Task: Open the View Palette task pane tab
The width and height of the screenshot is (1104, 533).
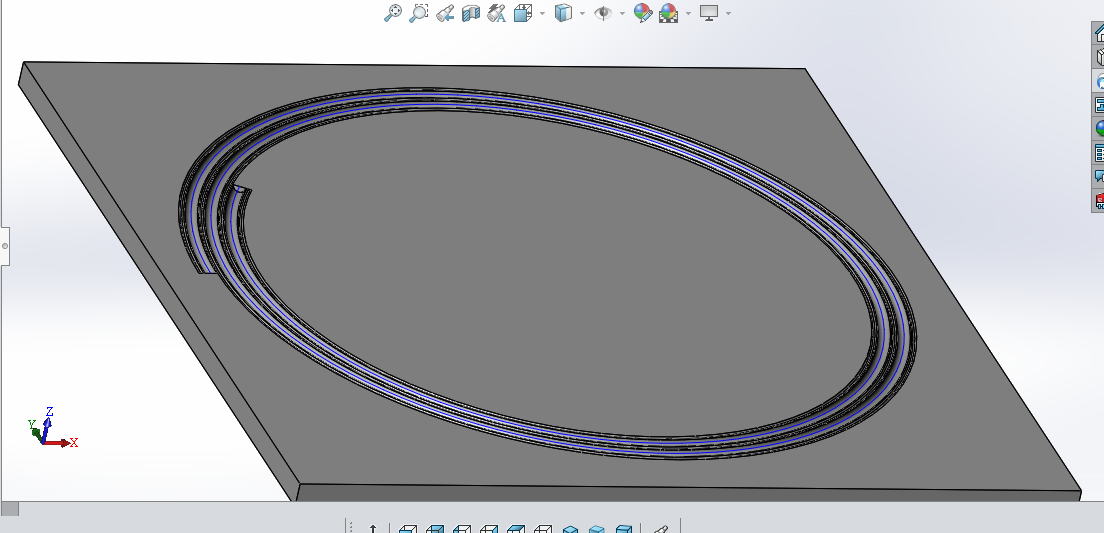Action: click(x=1098, y=105)
